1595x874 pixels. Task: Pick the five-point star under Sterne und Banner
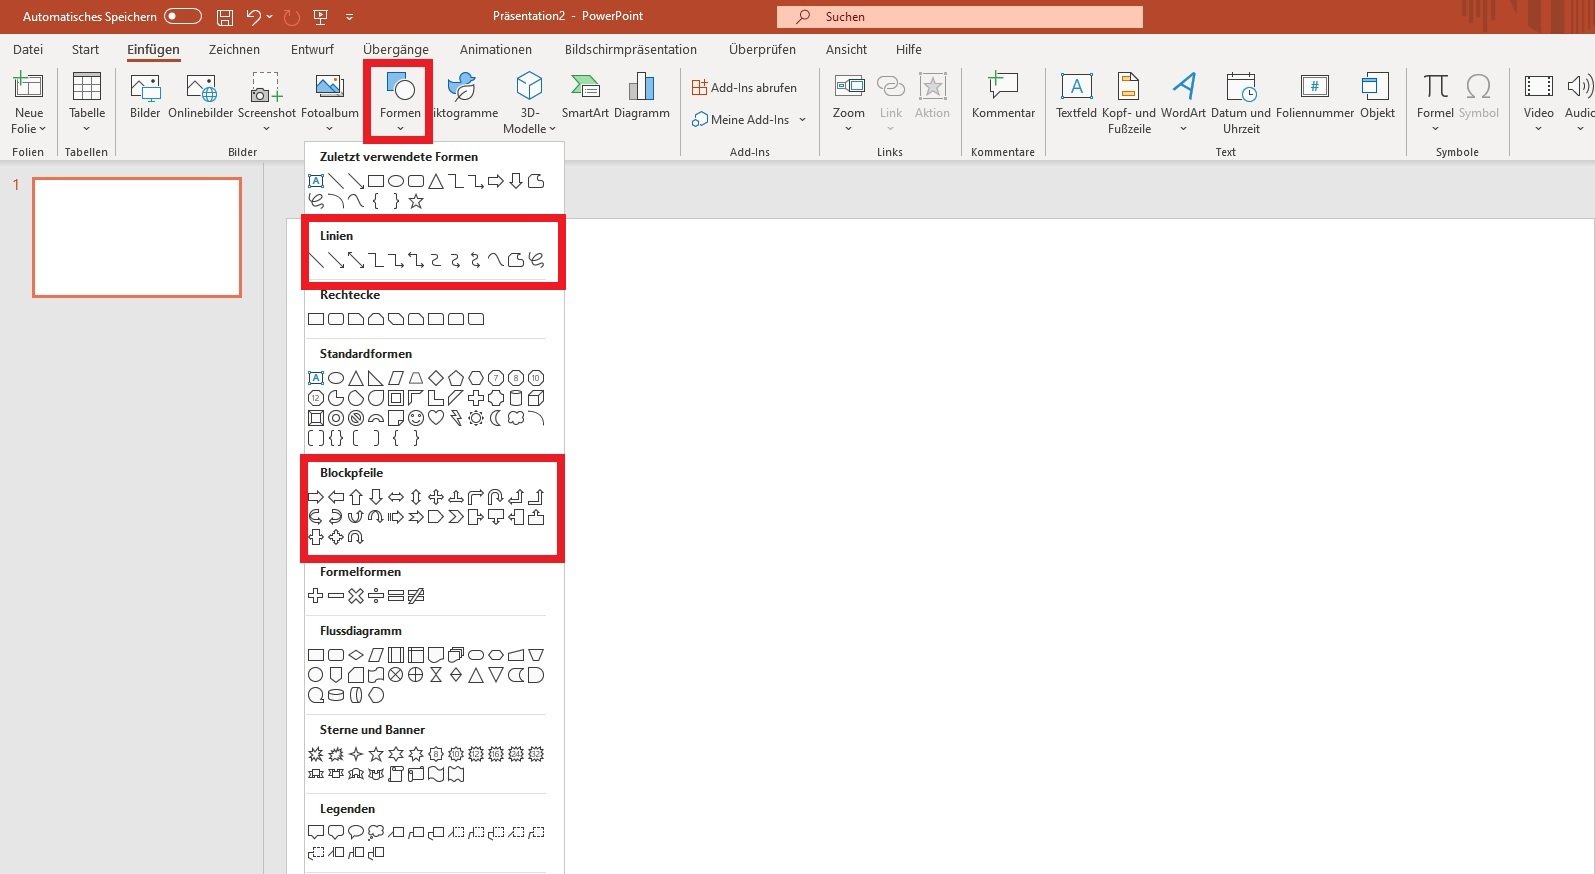pyautogui.click(x=376, y=754)
